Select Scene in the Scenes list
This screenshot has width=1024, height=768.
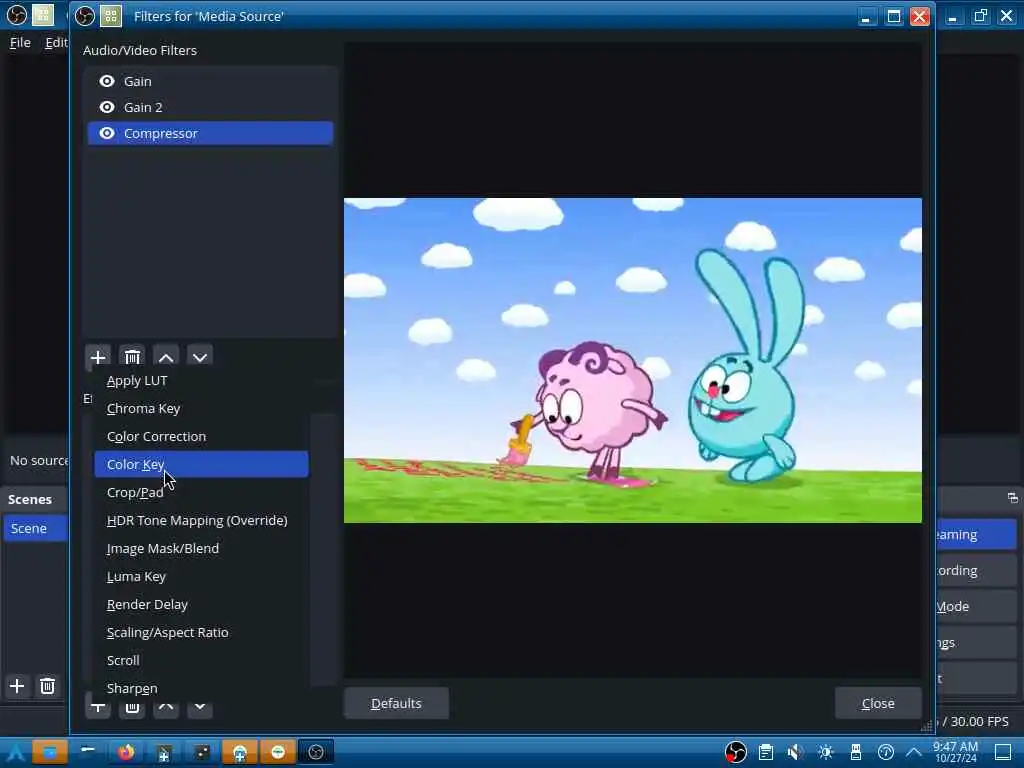point(35,528)
